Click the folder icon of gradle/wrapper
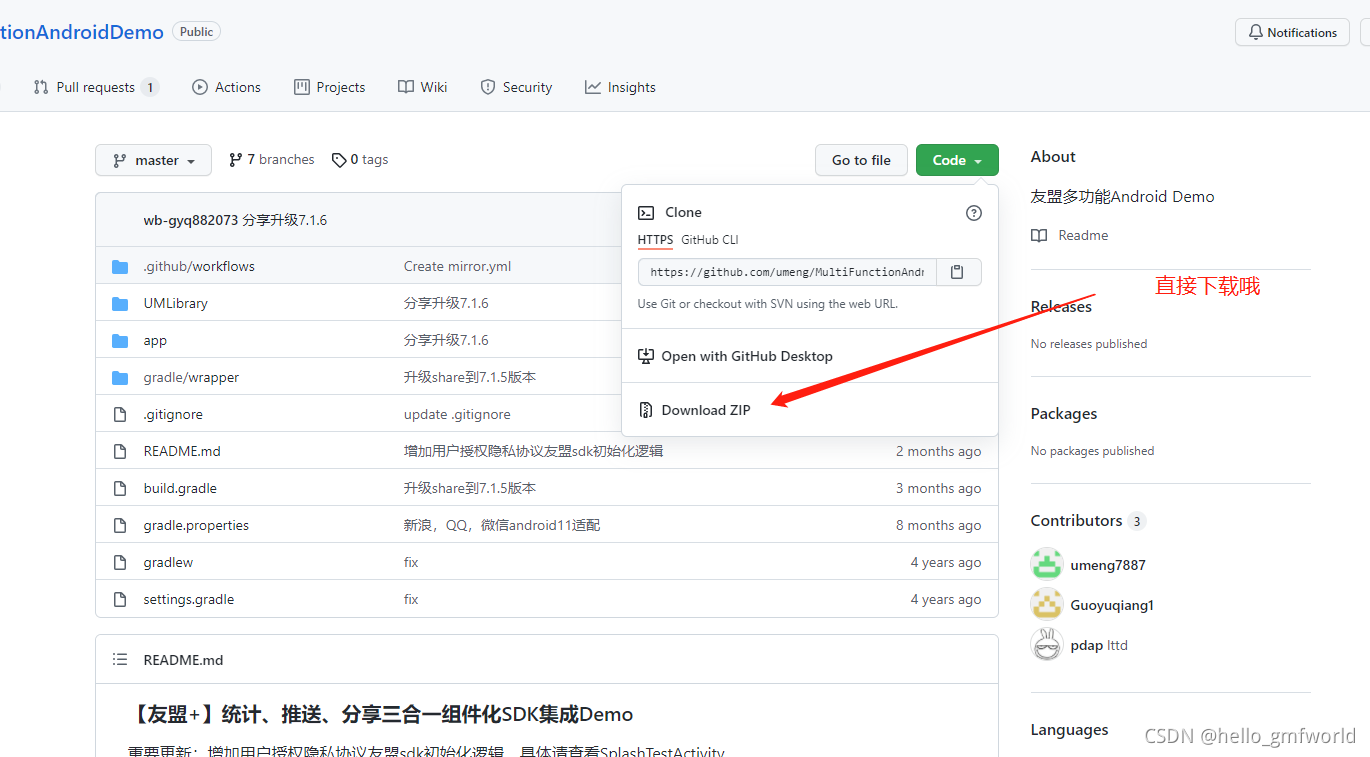 tap(121, 378)
